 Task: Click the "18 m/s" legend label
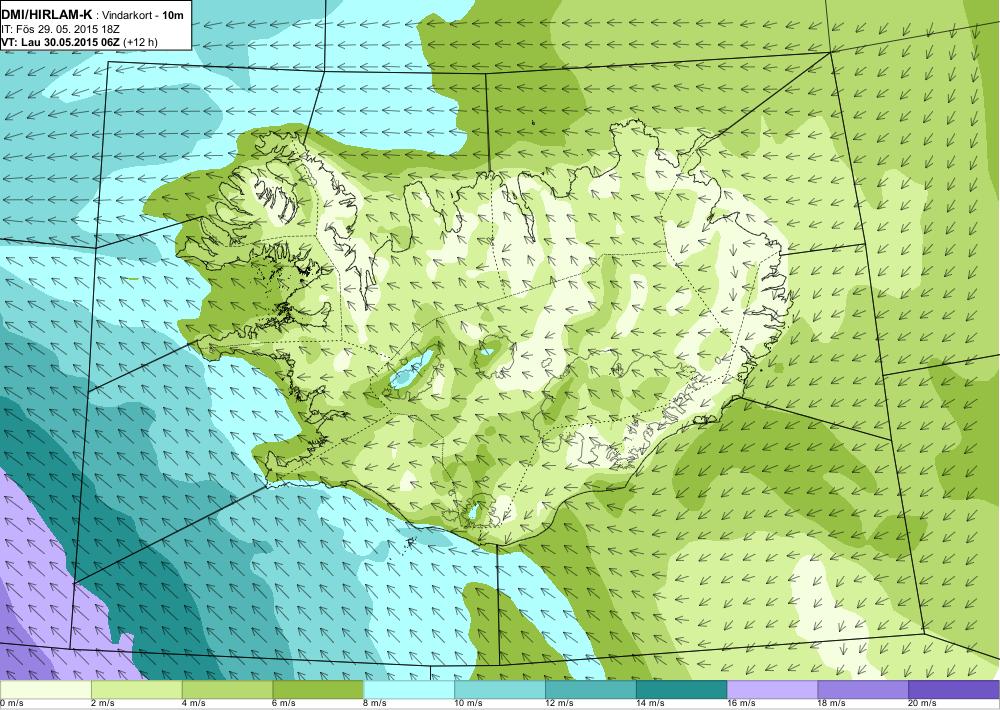coord(832,704)
